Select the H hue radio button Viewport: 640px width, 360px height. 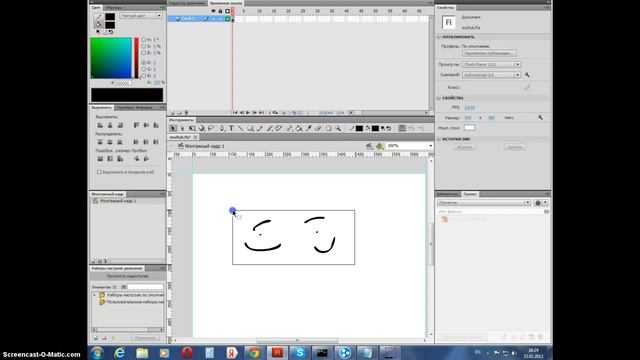click(x=144, y=40)
